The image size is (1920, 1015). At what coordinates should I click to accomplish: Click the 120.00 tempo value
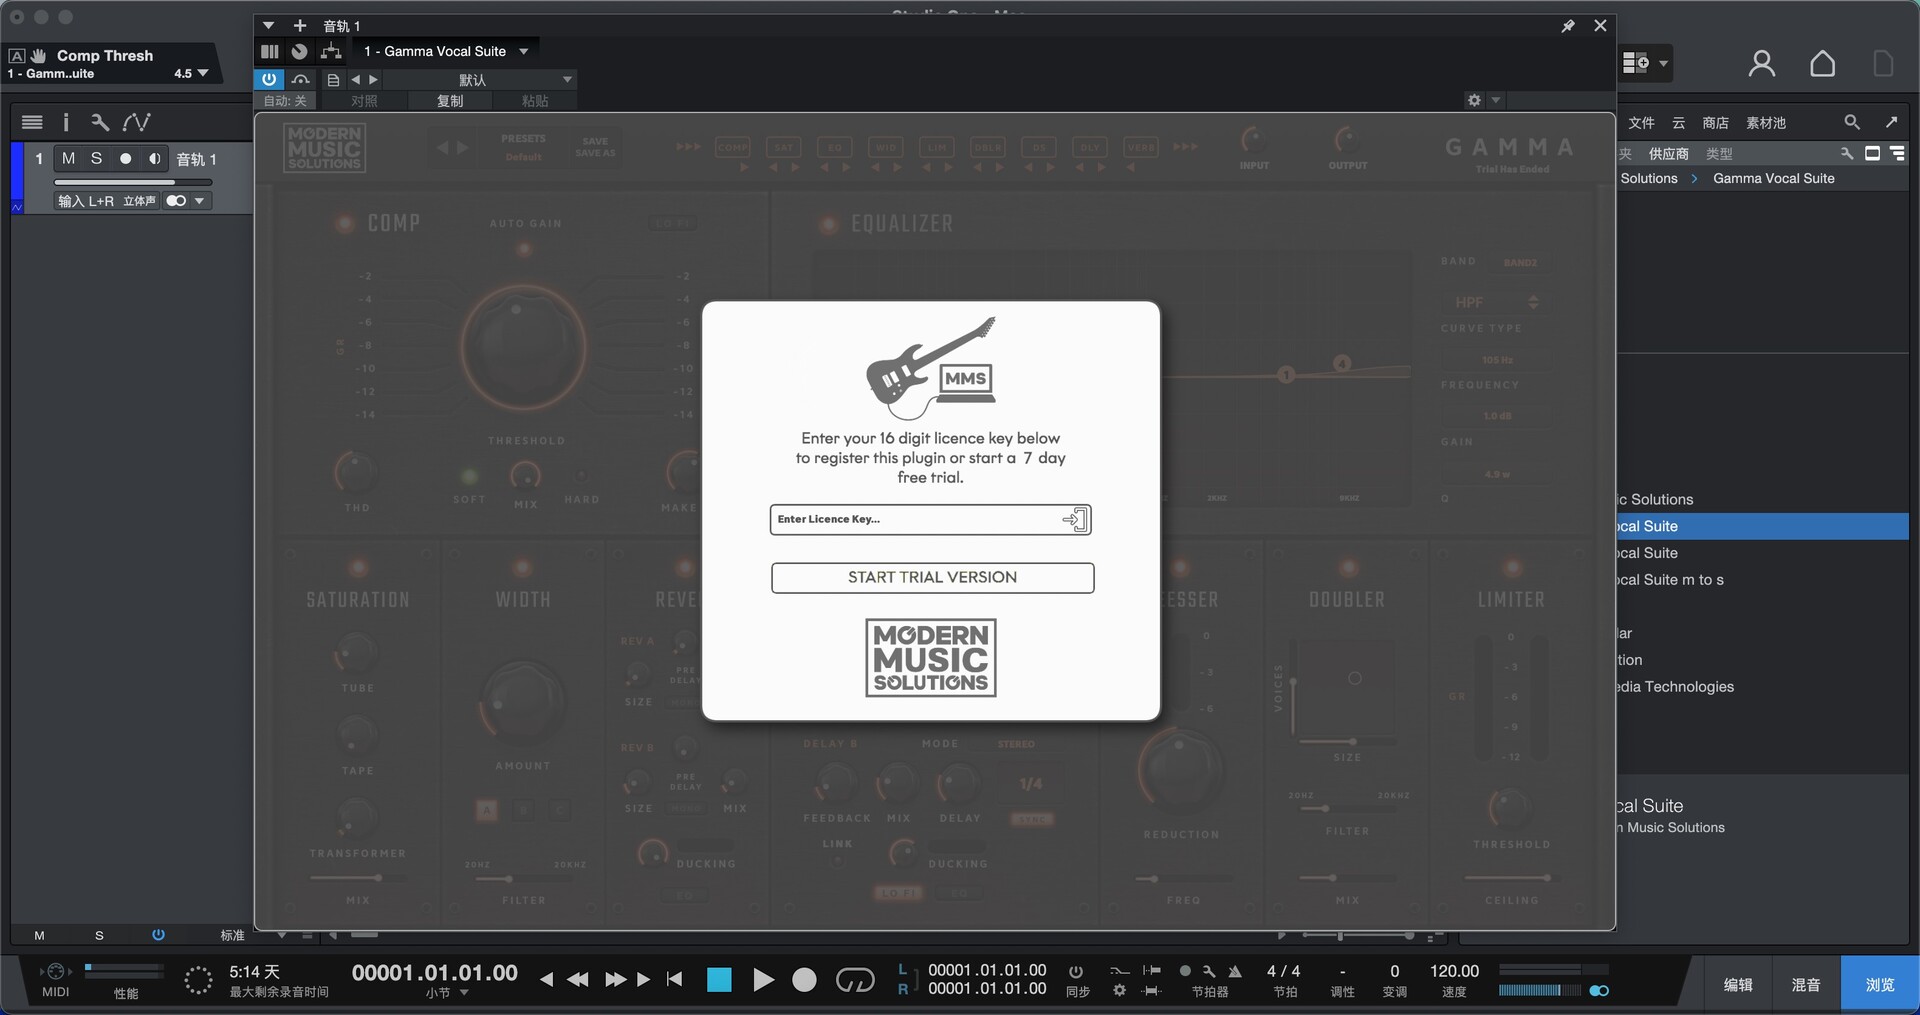tap(1454, 971)
